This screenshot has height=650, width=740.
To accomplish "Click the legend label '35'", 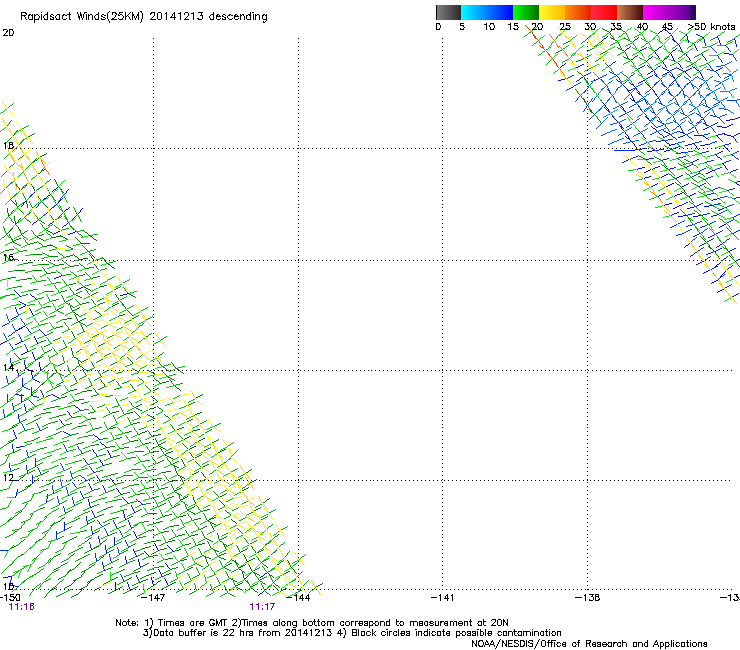I will point(615,27).
